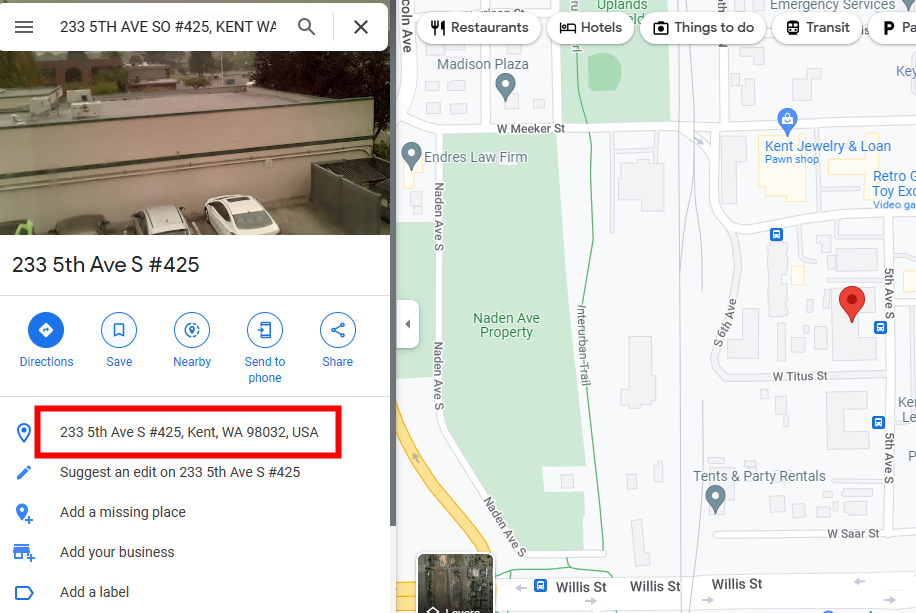Open the Layers satellite thumbnail

click(456, 584)
